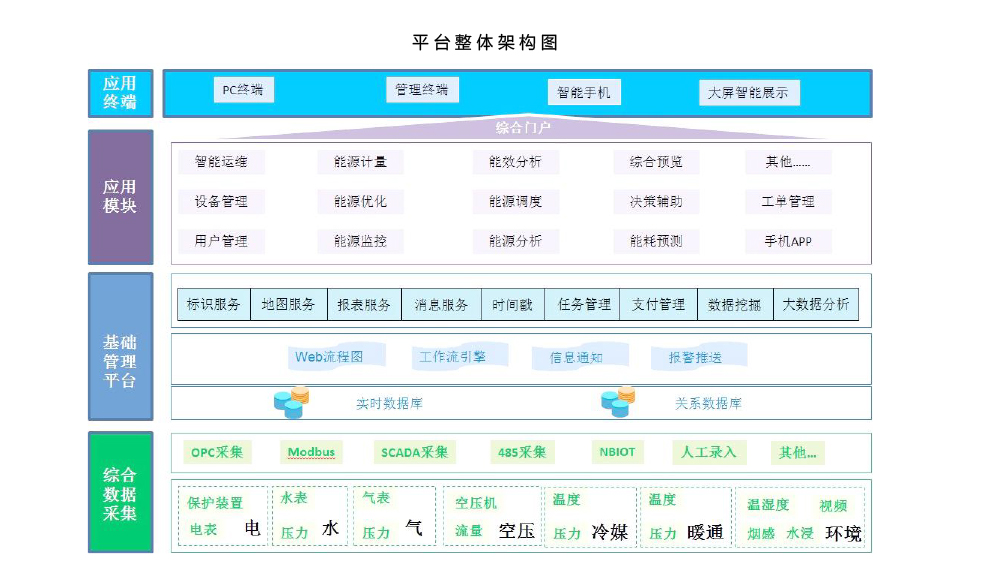Click the 实时数据库 database icon
The height and width of the screenshot is (563, 1000).
[291, 403]
